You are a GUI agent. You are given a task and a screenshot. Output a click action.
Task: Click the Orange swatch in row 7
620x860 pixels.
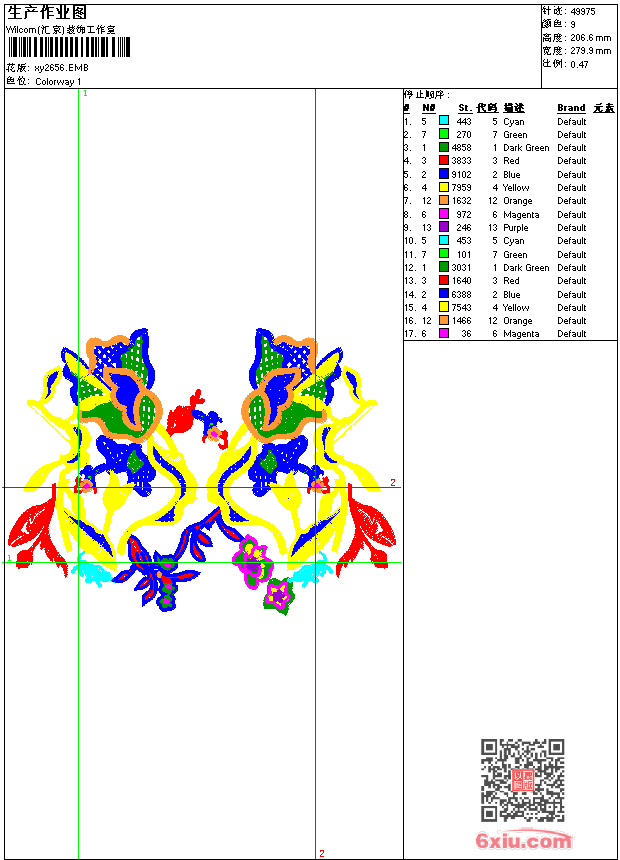pos(444,200)
